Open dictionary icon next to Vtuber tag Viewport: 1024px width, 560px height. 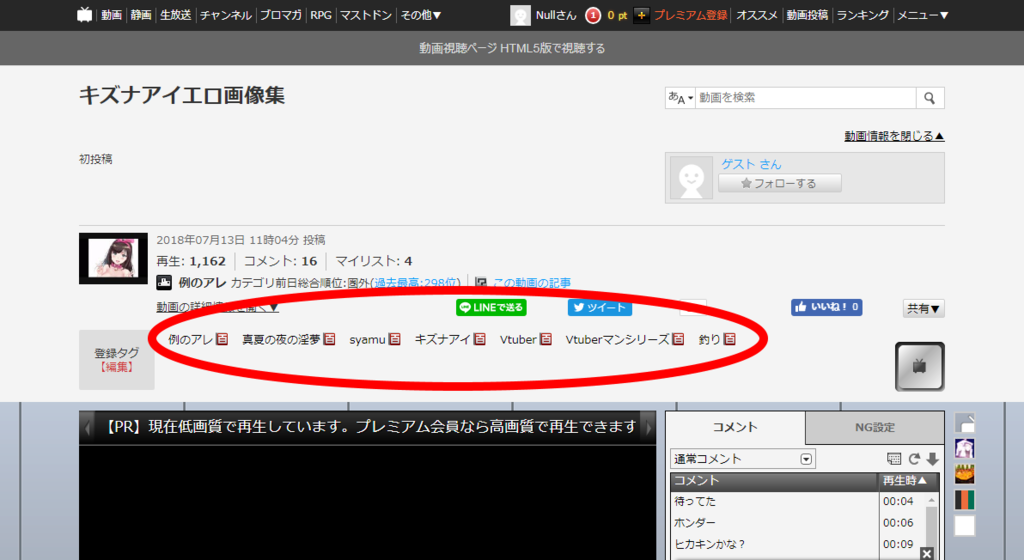(x=546, y=339)
